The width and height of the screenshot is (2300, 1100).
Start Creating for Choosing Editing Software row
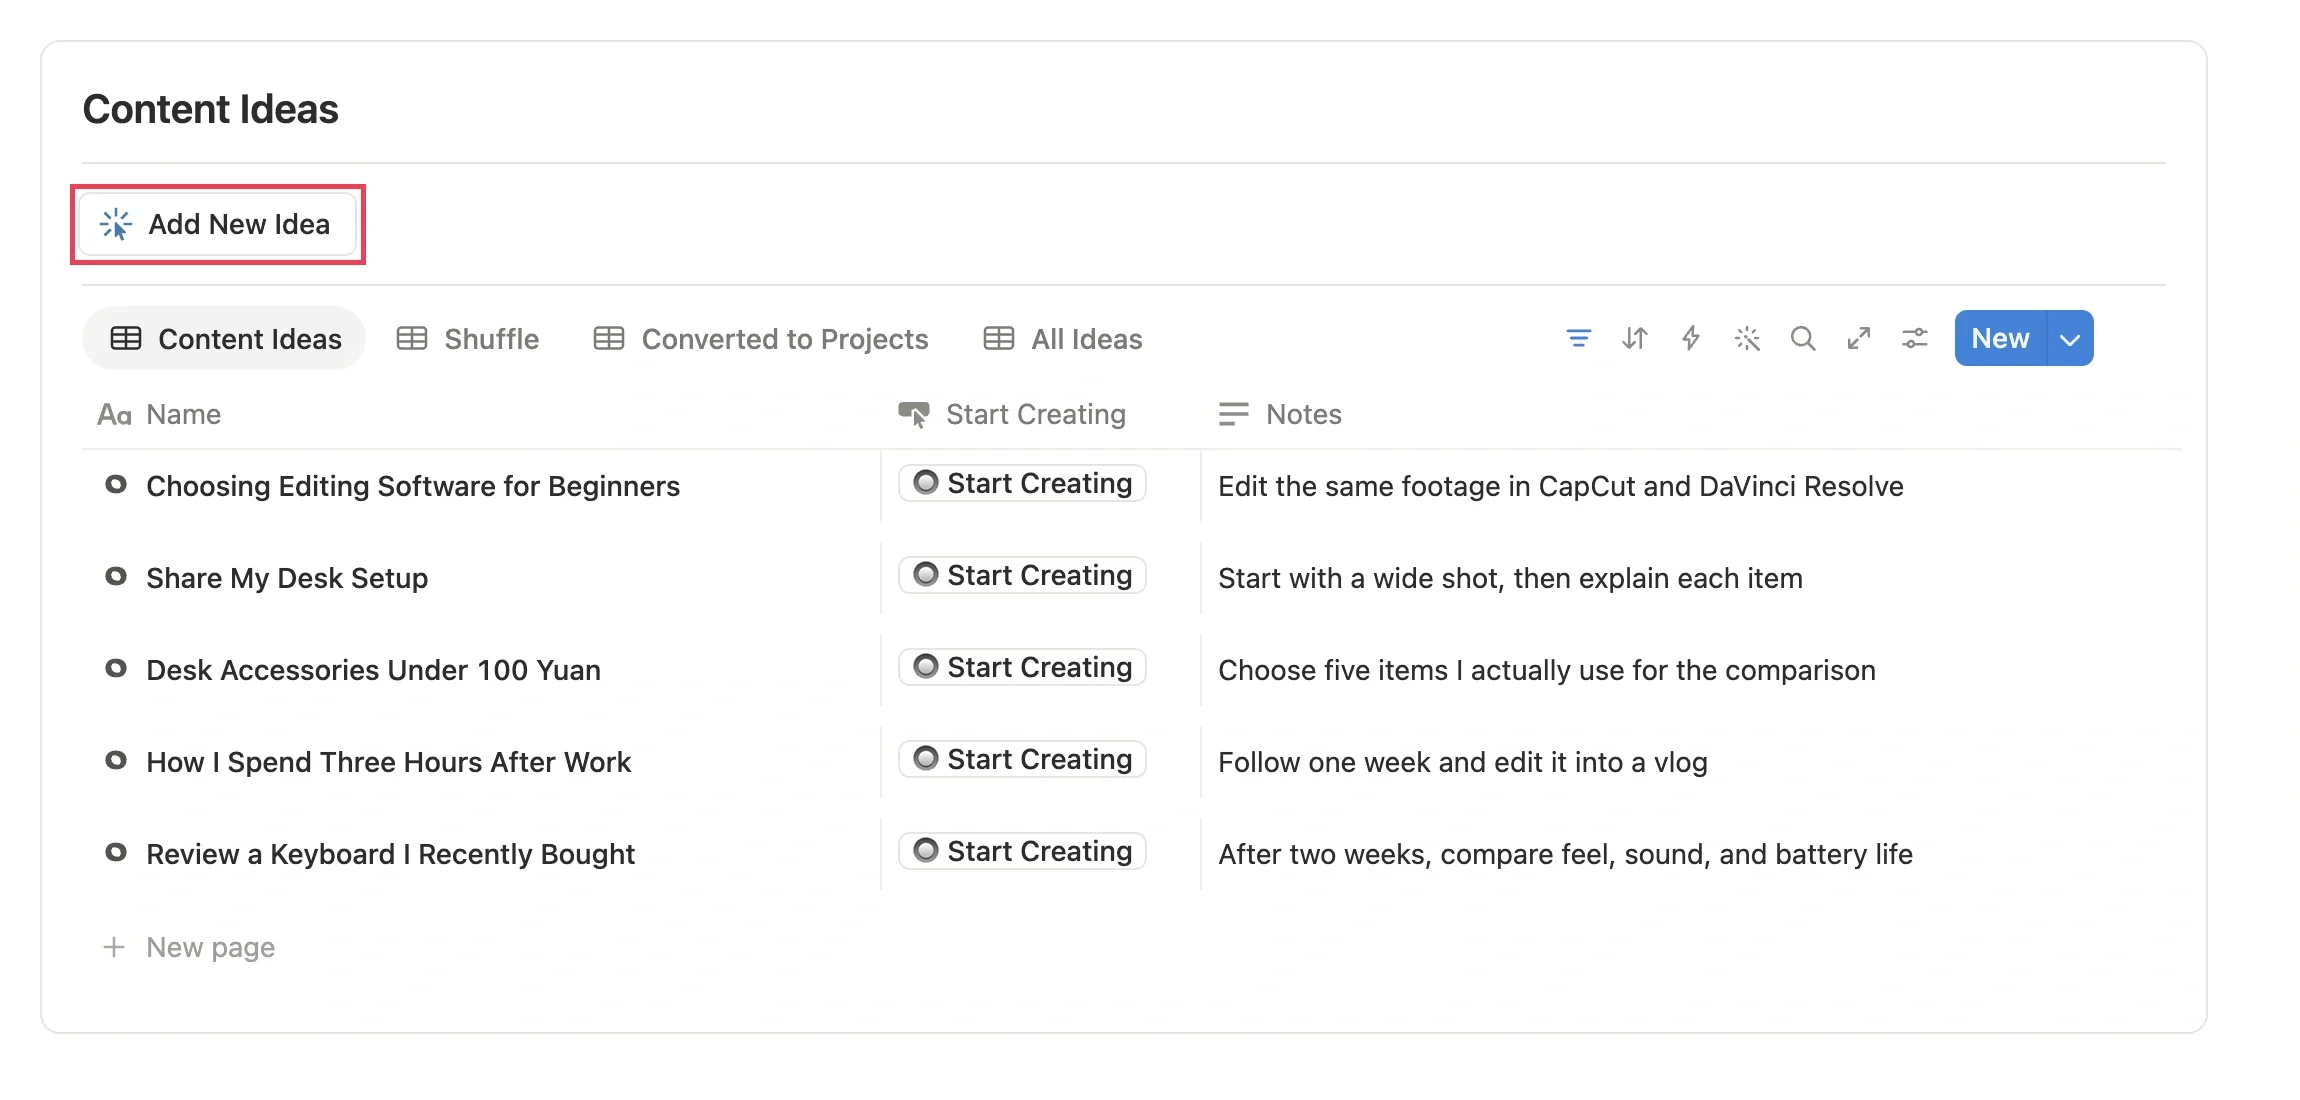click(1022, 483)
